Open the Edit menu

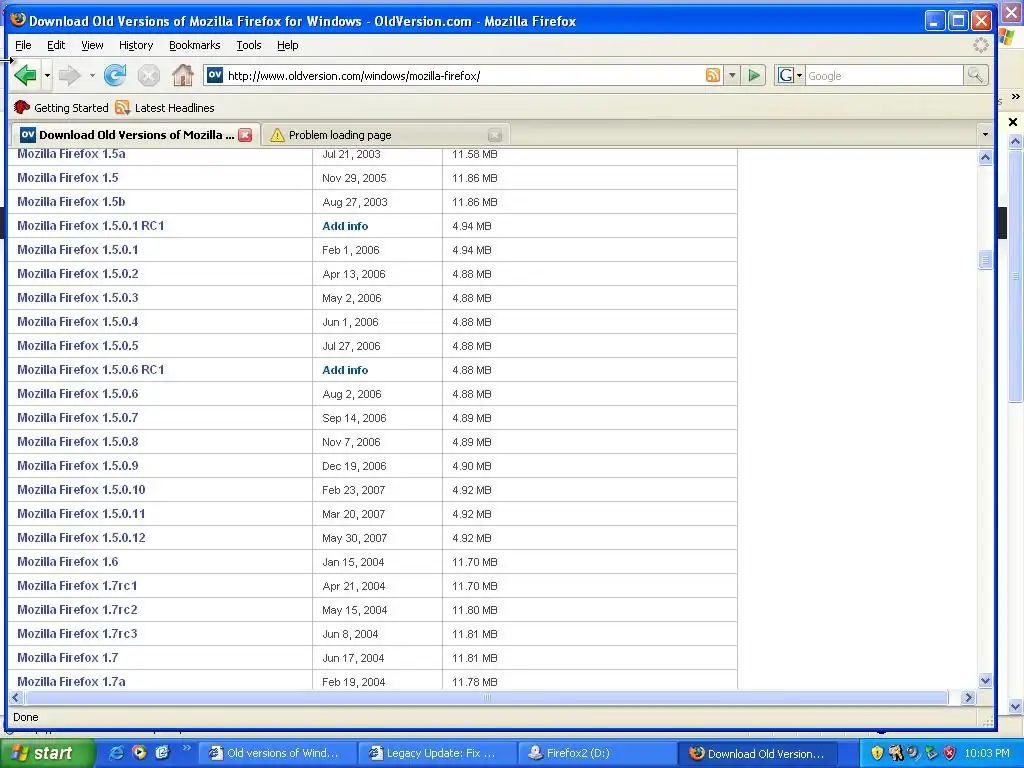(56, 45)
